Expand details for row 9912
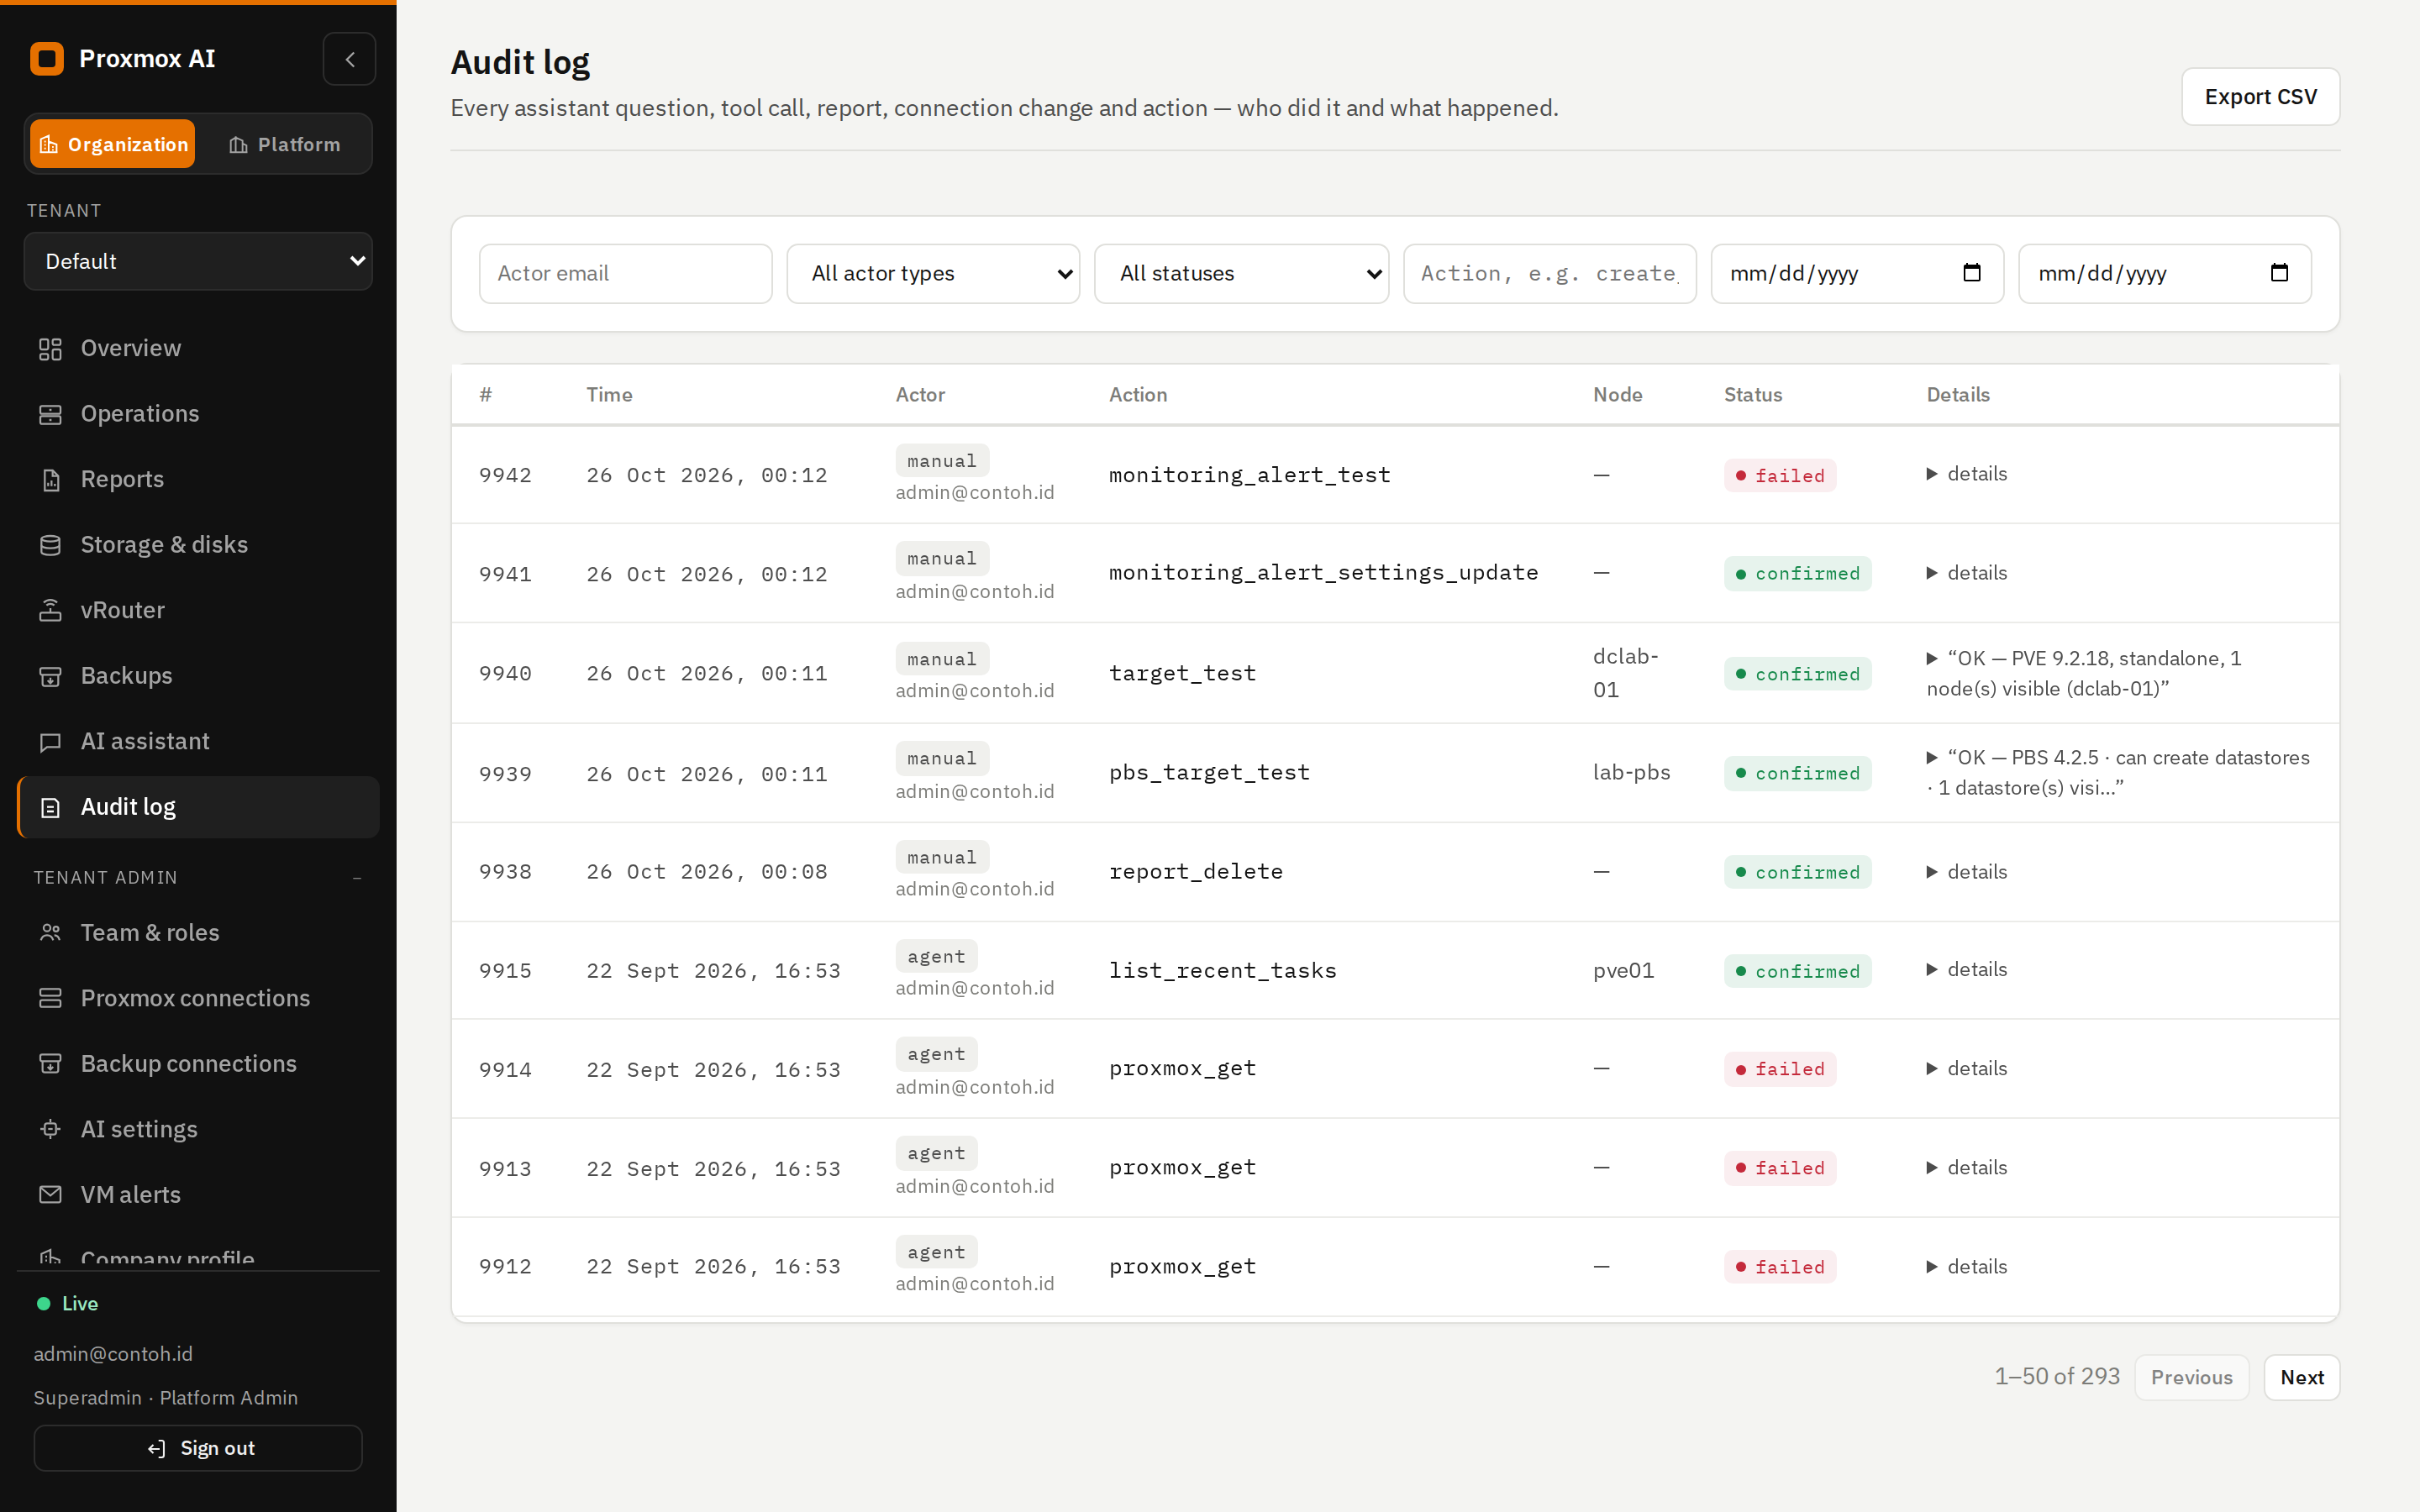This screenshot has height=1512, width=2420. [1966, 1267]
